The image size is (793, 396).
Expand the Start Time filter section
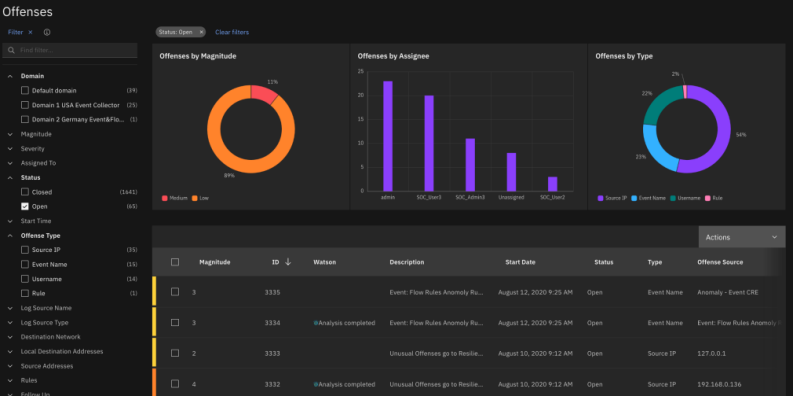pos(10,221)
